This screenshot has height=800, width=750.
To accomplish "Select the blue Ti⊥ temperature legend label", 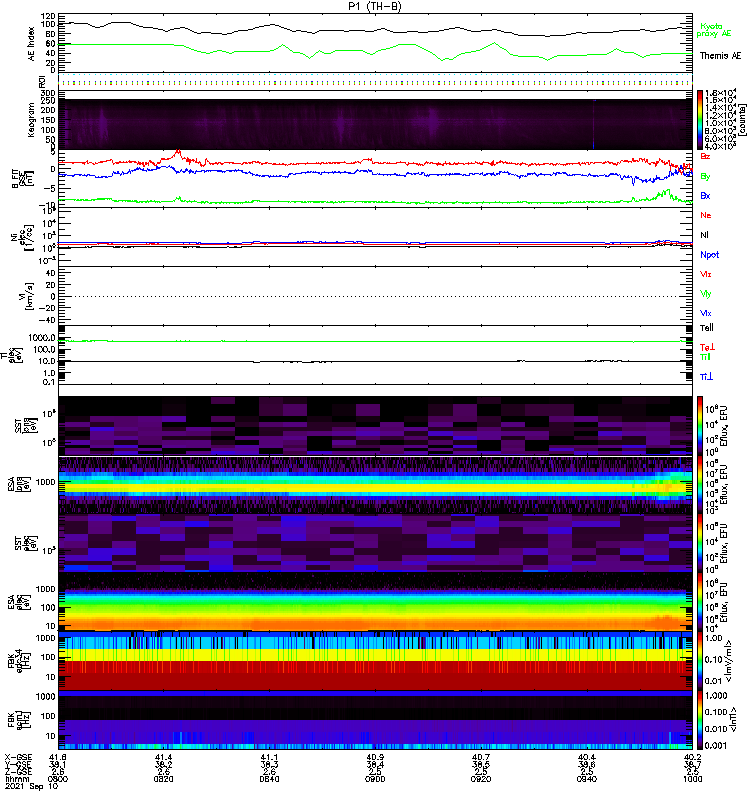I will click(x=707, y=377).
